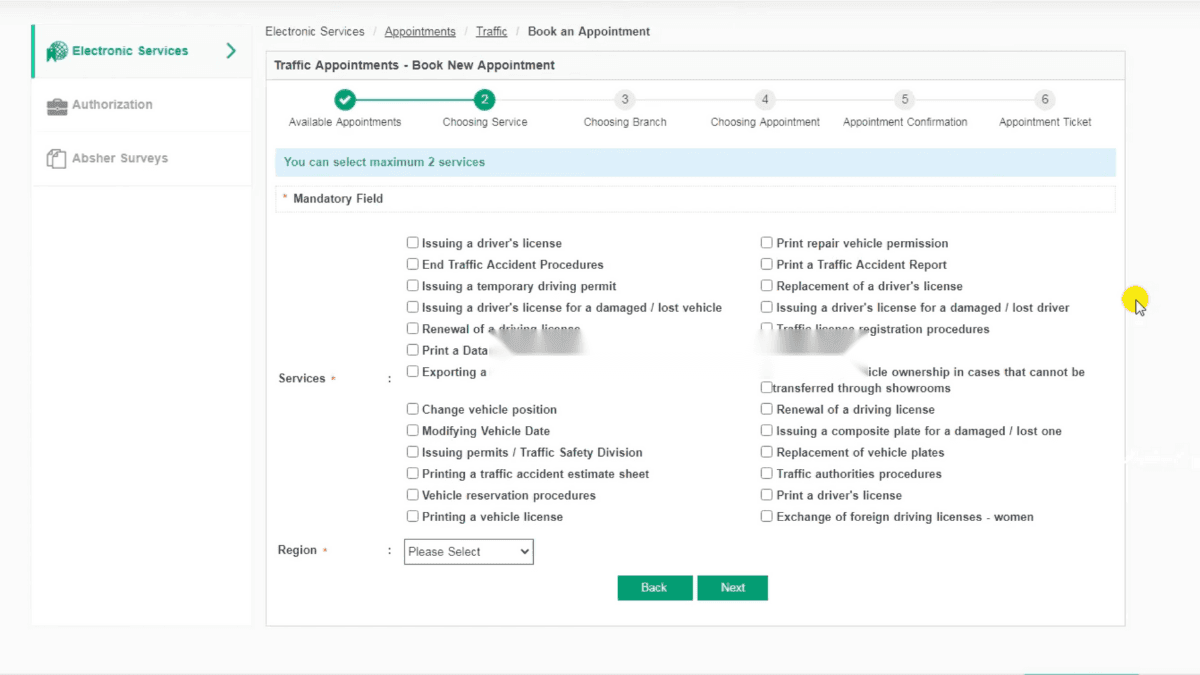Go to the Appointment Ticket step
Image resolution: width=1200 pixels, height=675 pixels.
point(1045,100)
